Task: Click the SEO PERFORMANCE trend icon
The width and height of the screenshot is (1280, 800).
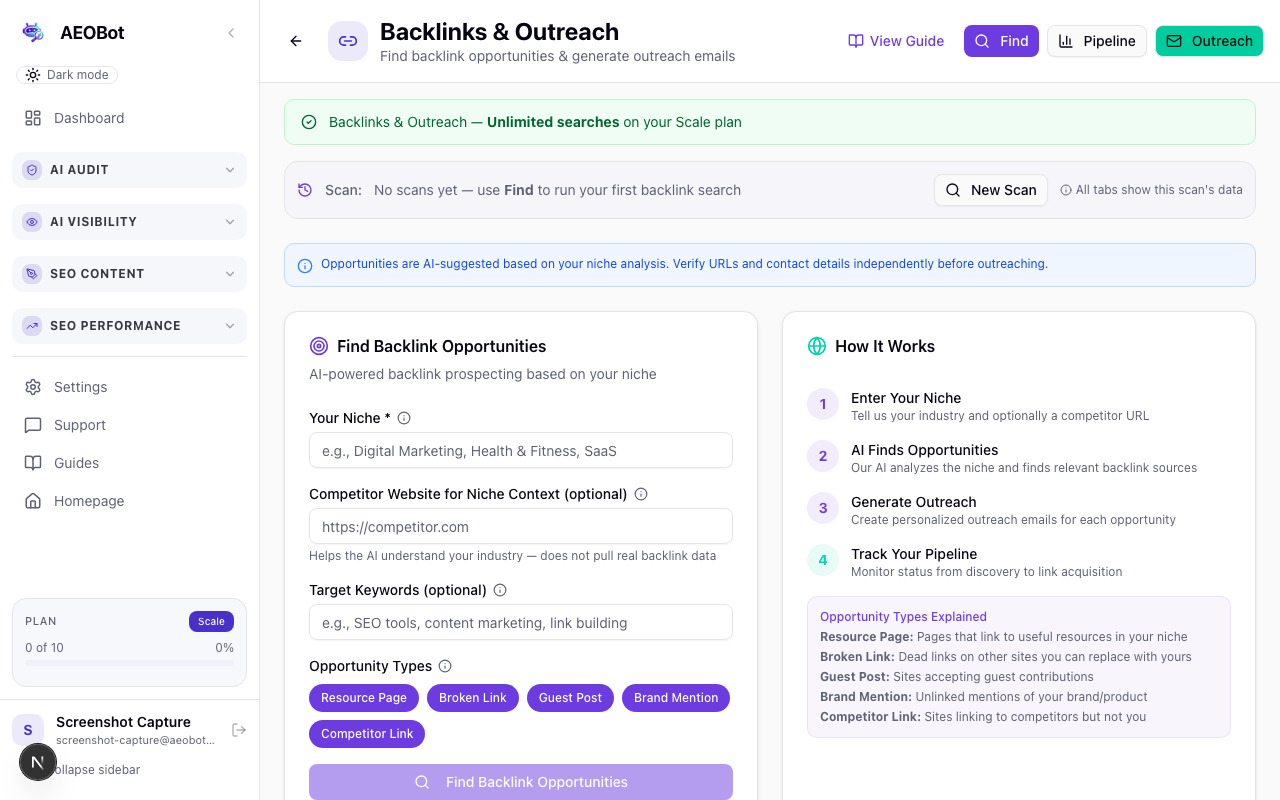Action: tap(32, 326)
